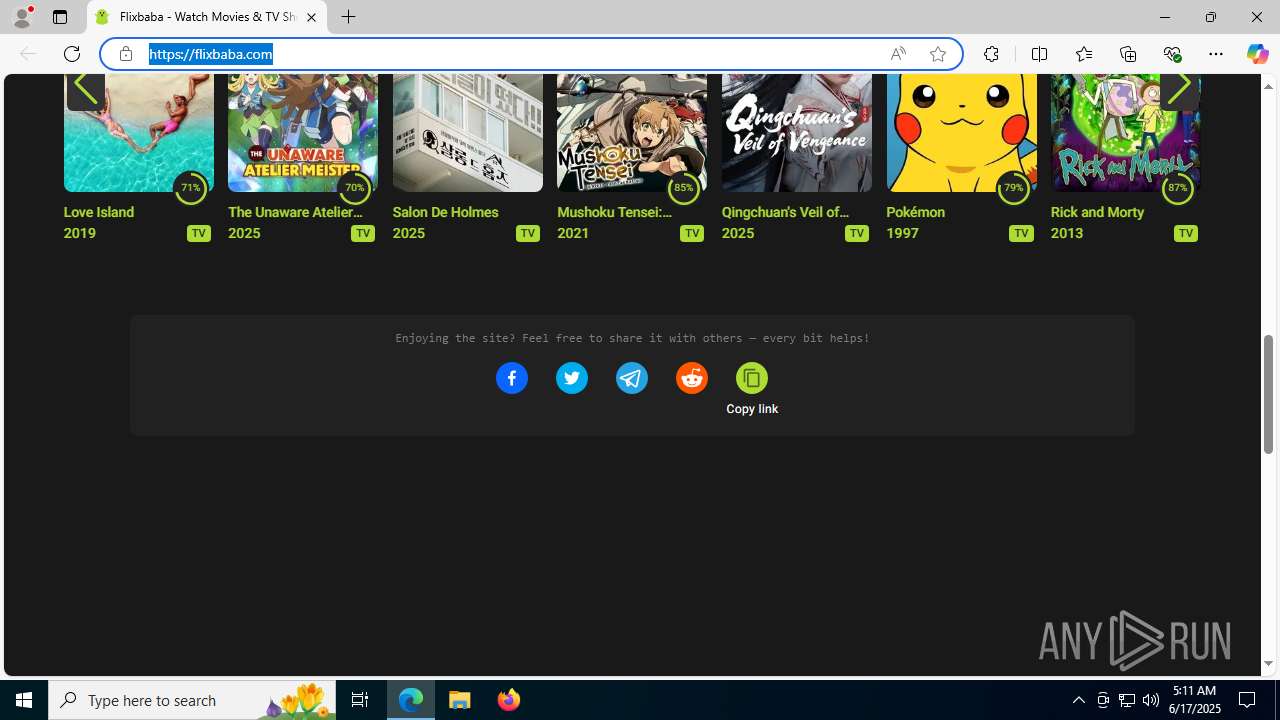Click the 87% rating on Rick and Morty

coord(1177,187)
